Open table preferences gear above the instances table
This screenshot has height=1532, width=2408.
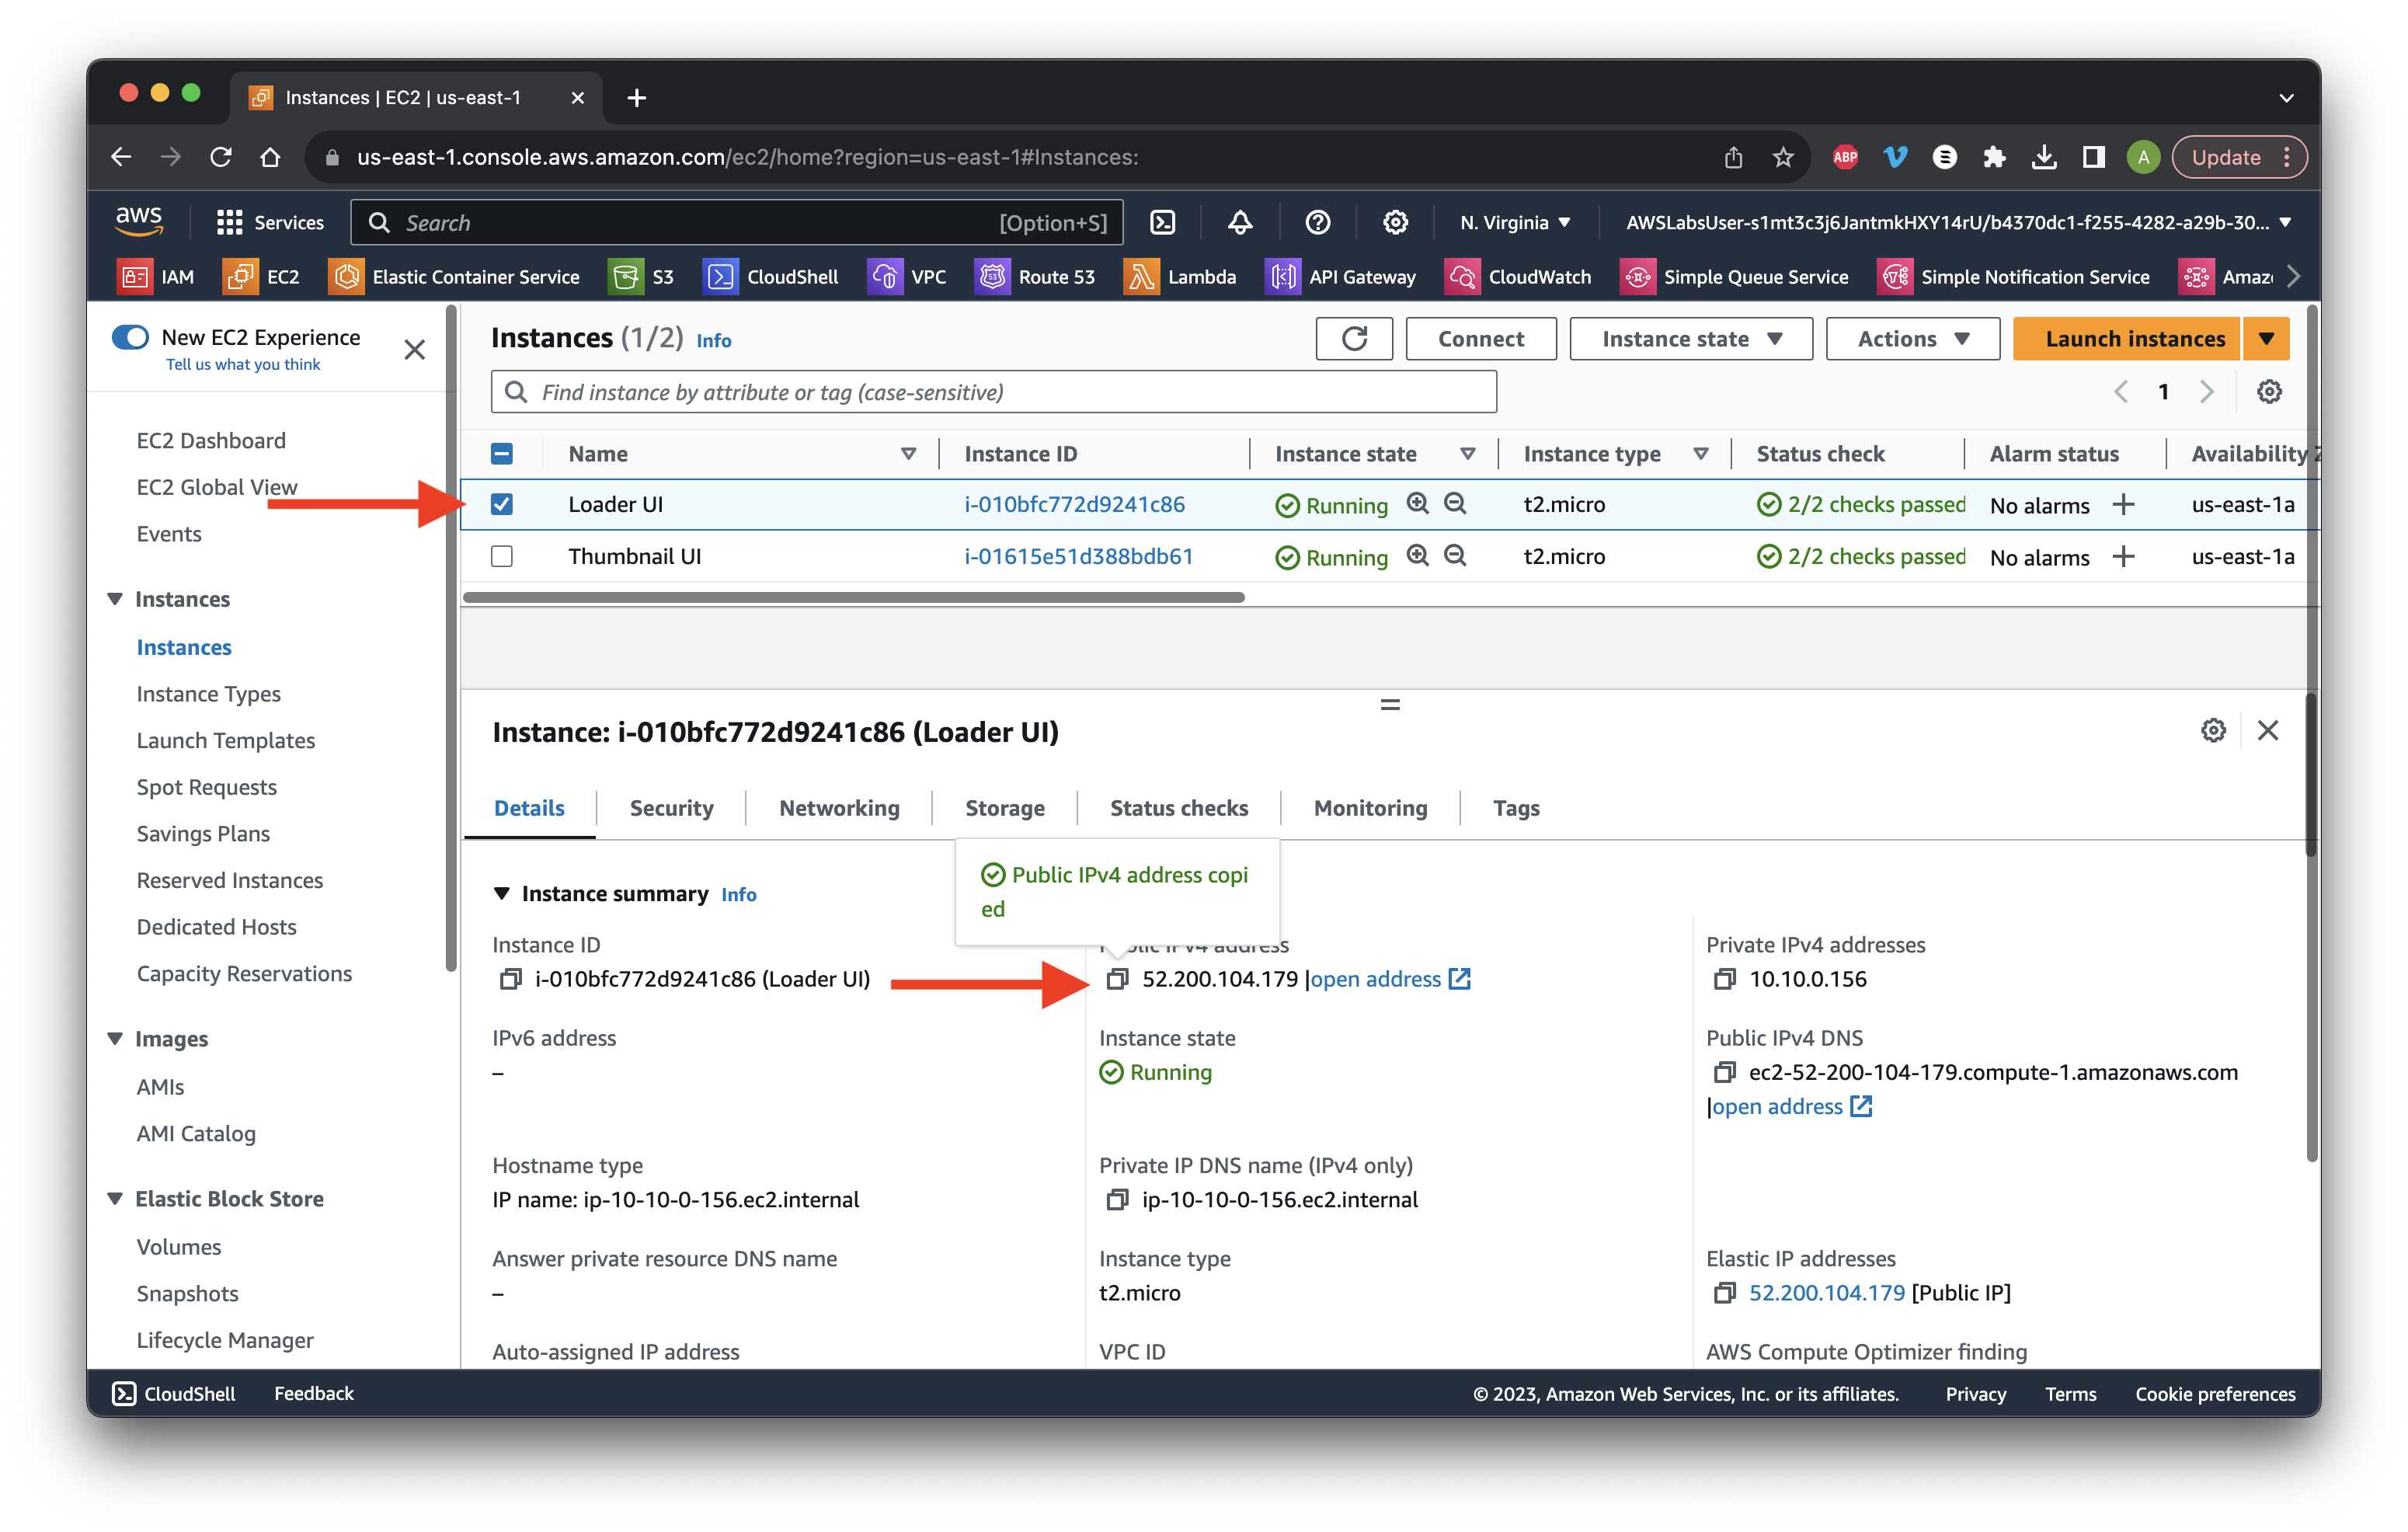(2269, 392)
